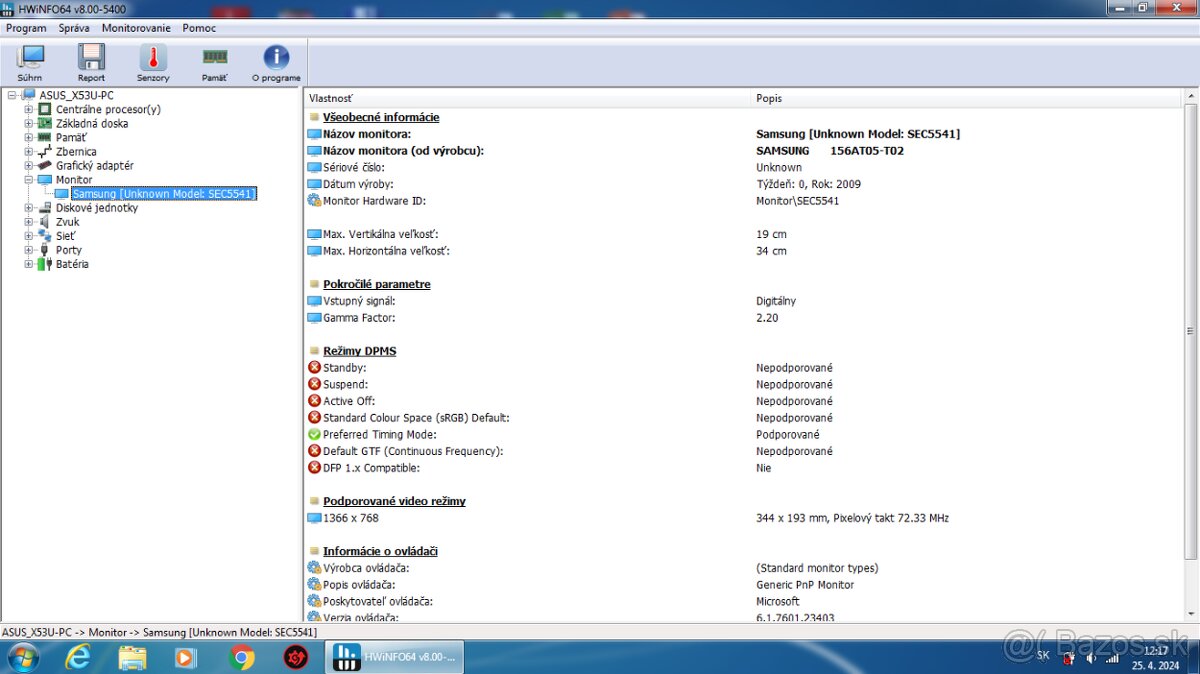Open the O programe about dialog
Viewport: 1200px width, 674px height.
click(275, 61)
